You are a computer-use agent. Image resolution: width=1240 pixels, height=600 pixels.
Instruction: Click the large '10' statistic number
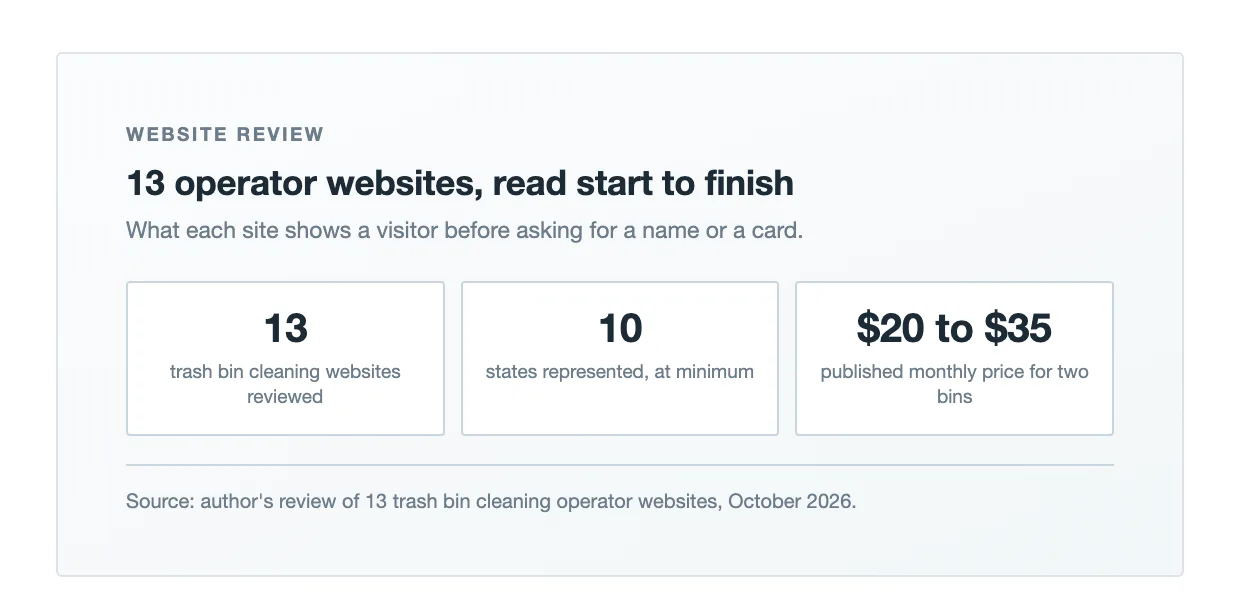point(620,328)
